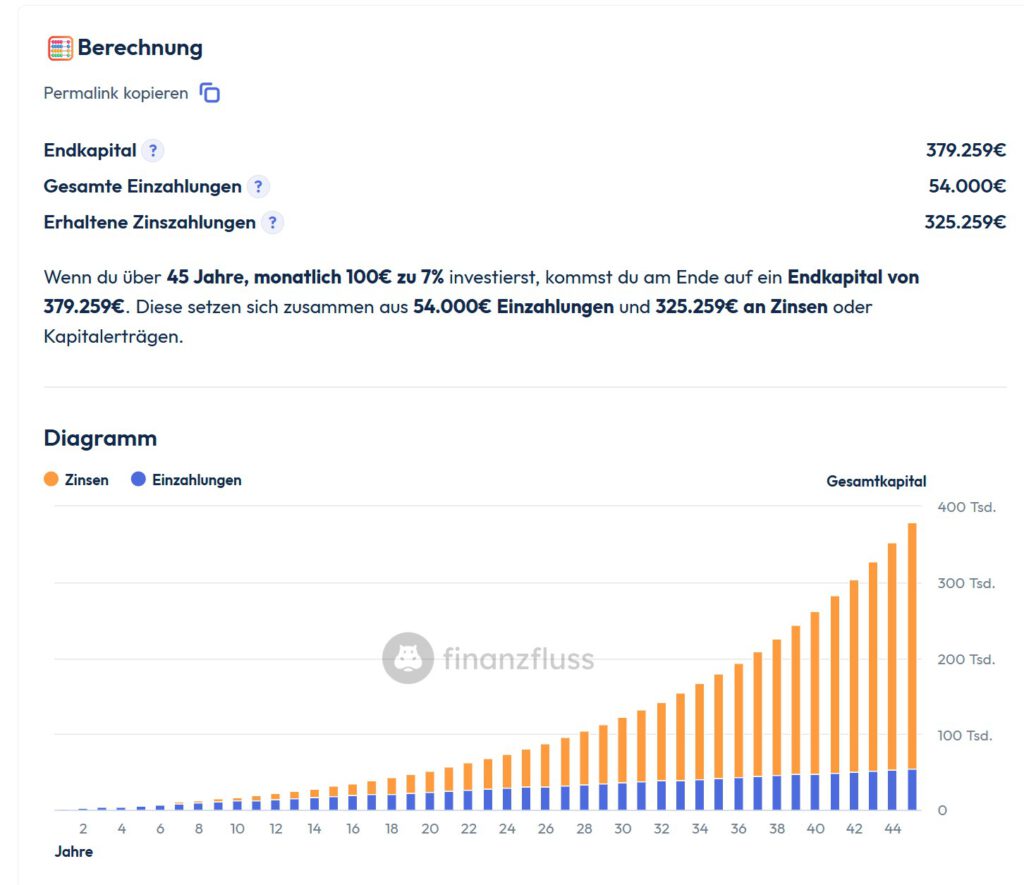The width and height of the screenshot is (1024, 885).
Task: Click the orange Zinsen legend dot
Action: [51, 480]
